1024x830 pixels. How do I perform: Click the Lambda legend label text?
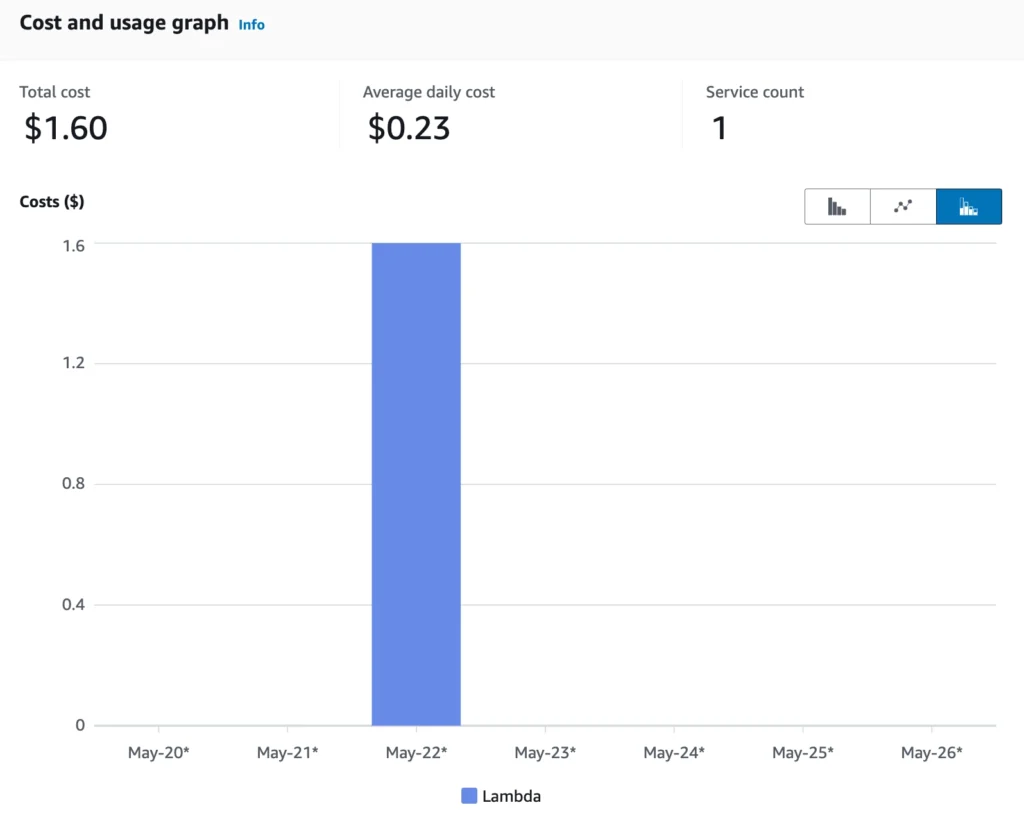[511, 796]
